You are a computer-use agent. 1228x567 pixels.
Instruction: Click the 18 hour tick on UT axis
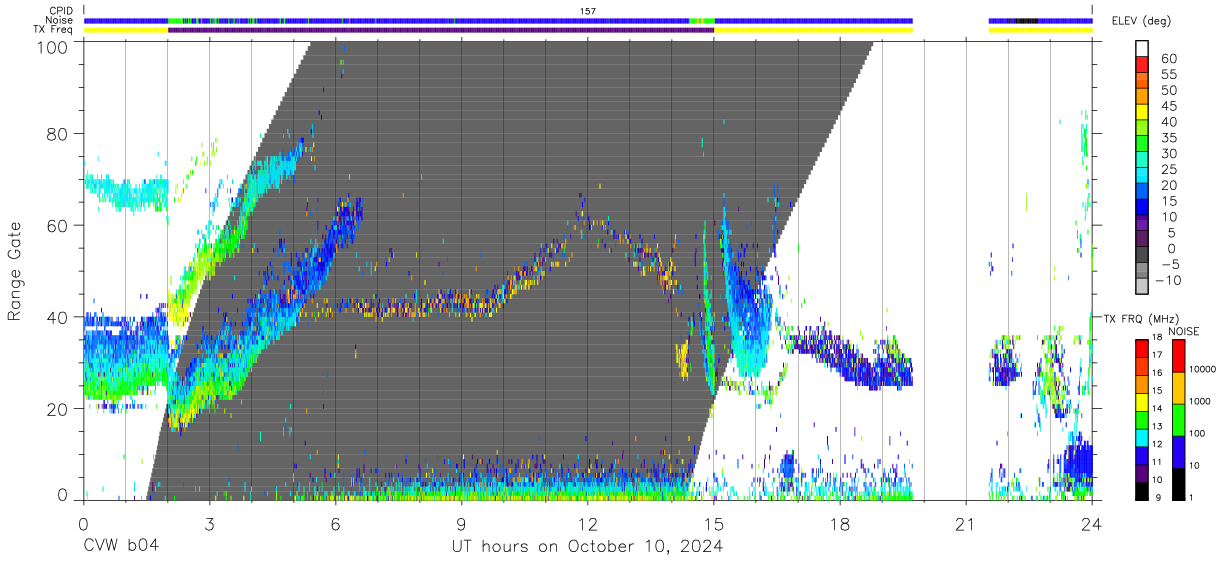coord(840,523)
